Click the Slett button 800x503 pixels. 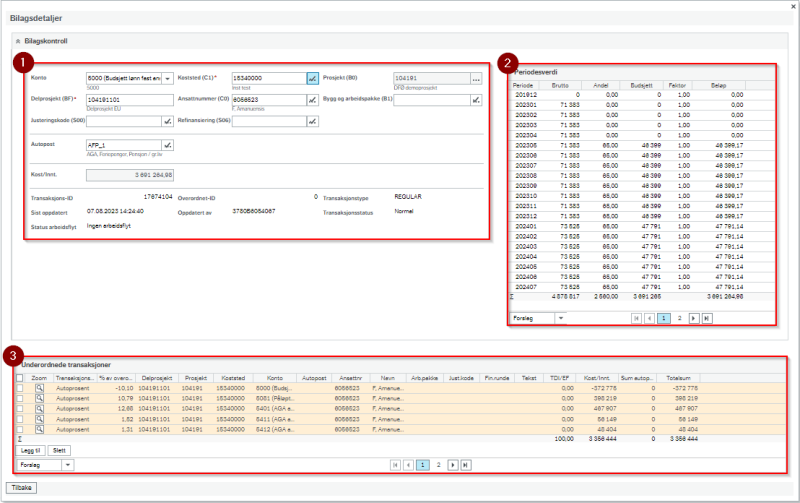(x=59, y=450)
